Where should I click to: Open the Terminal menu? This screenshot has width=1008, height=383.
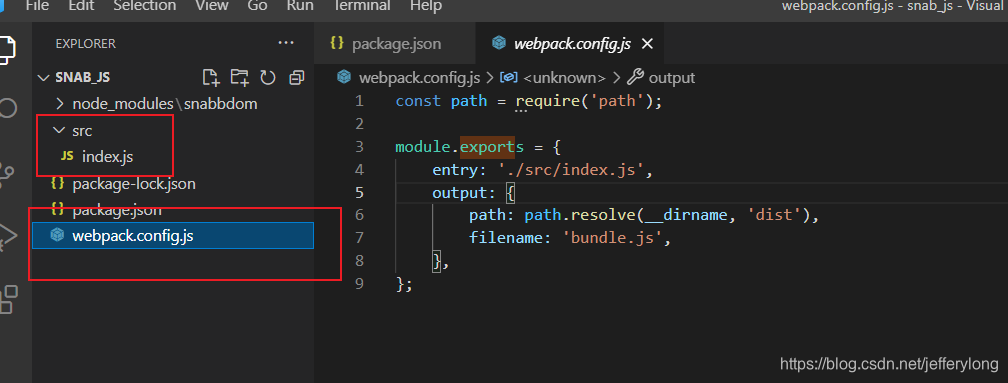click(362, 6)
